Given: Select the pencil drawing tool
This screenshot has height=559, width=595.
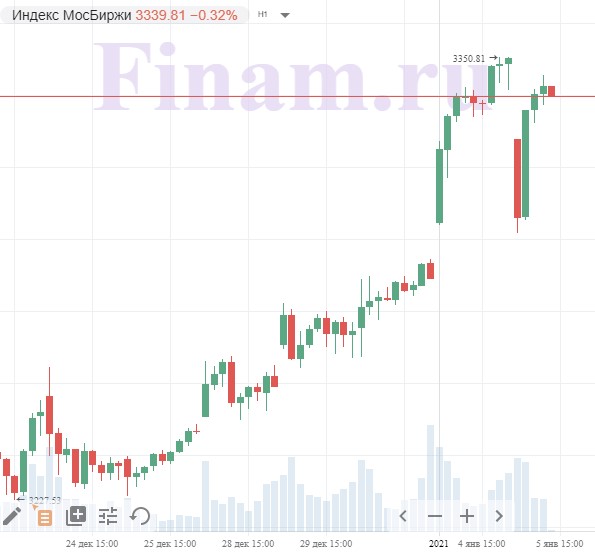Looking at the screenshot, I should [x=12, y=516].
